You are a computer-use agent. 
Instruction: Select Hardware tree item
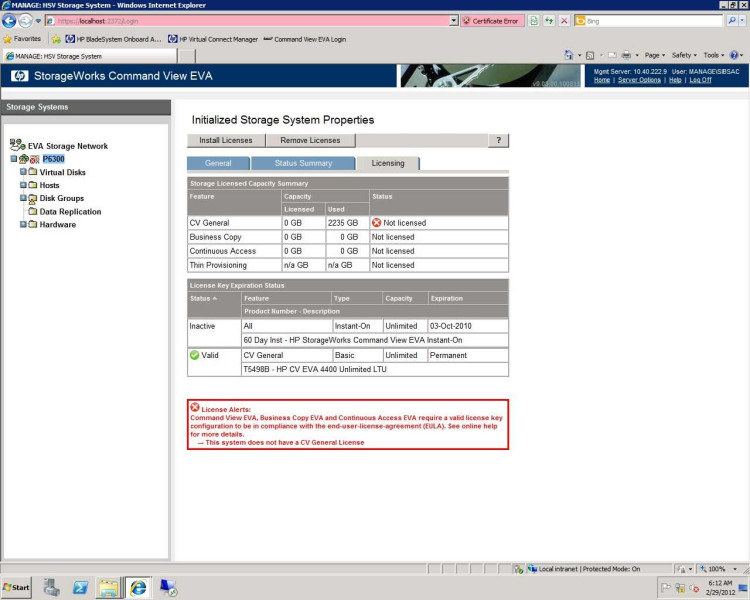click(x=57, y=224)
